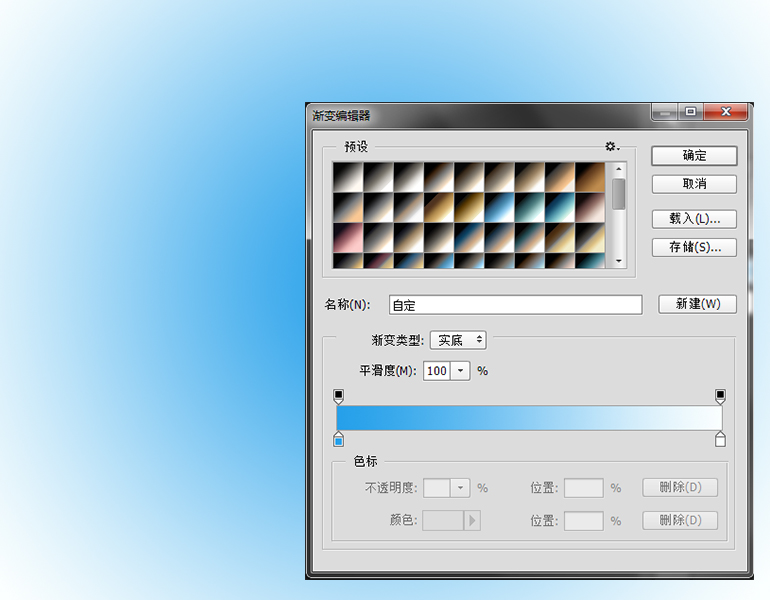Select the blue color stop below gradient bar
The height and width of the screenshot is (600, 770).
(x=338, y=439)
